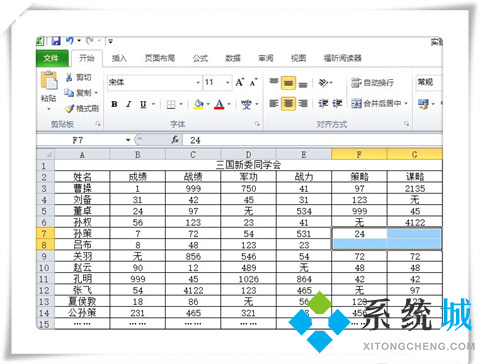Expand the font color dropdown arrow

(x=229, y=104)
